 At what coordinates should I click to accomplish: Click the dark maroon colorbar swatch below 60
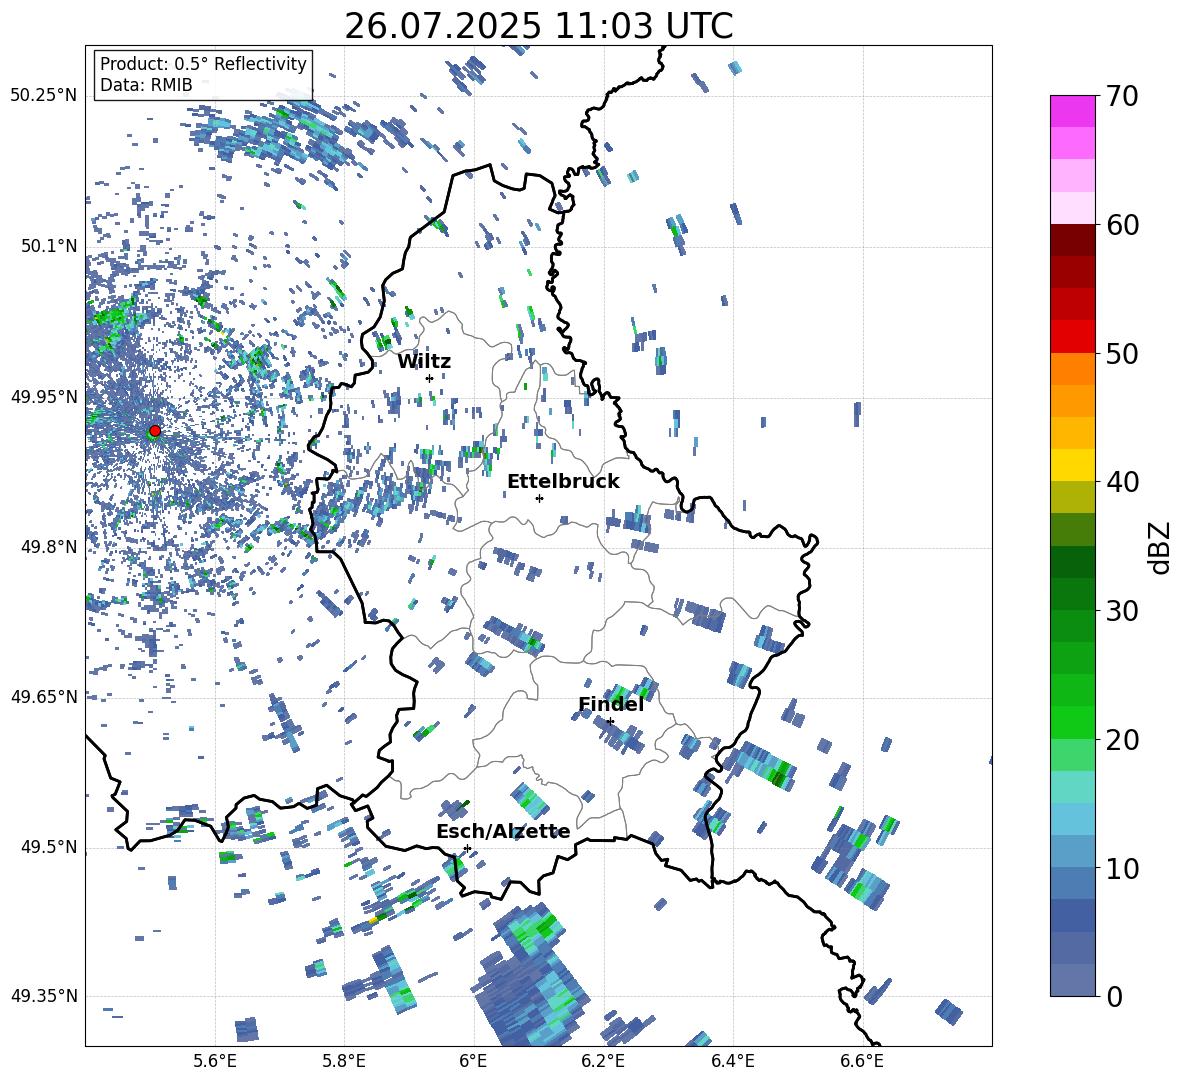click(x=1072, y=241)
